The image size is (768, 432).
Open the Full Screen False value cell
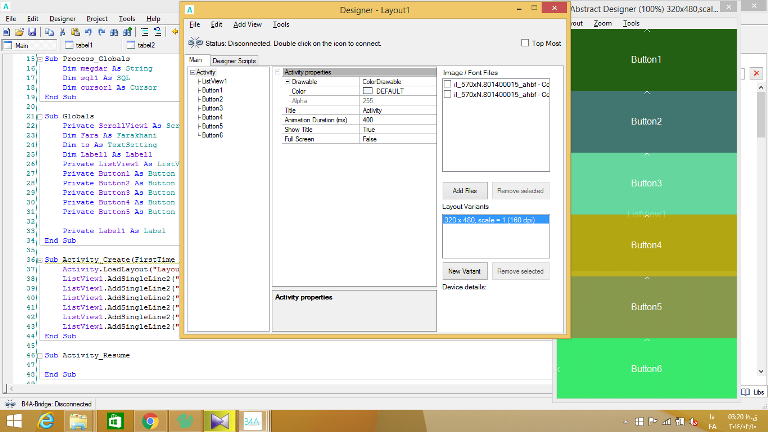pos(398,139)
